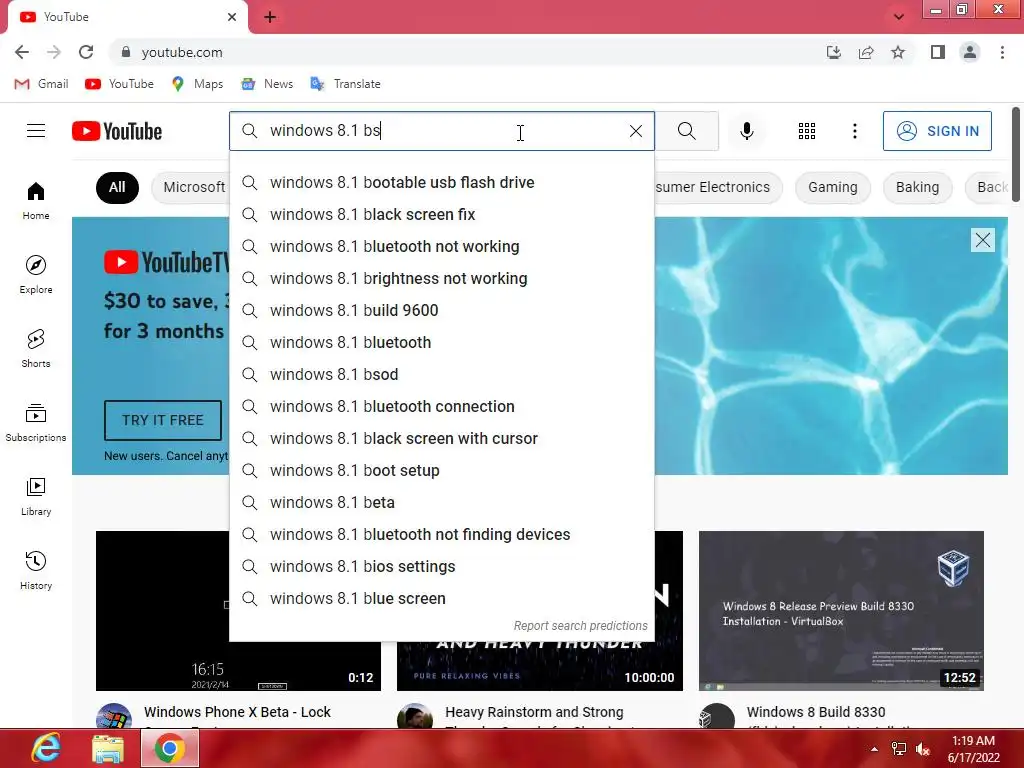This screenshot has height=768, width=1024.
Task: Open Explore in the sidebar
Action: coord(36,274)
